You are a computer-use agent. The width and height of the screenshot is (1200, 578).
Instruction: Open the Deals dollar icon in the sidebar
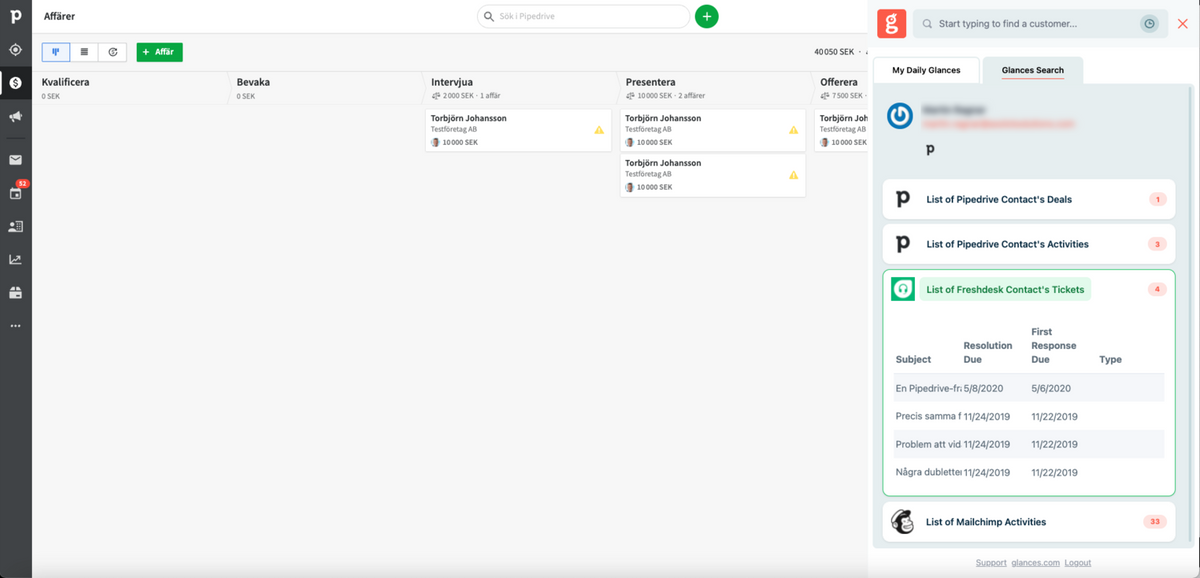coord(15,83)
